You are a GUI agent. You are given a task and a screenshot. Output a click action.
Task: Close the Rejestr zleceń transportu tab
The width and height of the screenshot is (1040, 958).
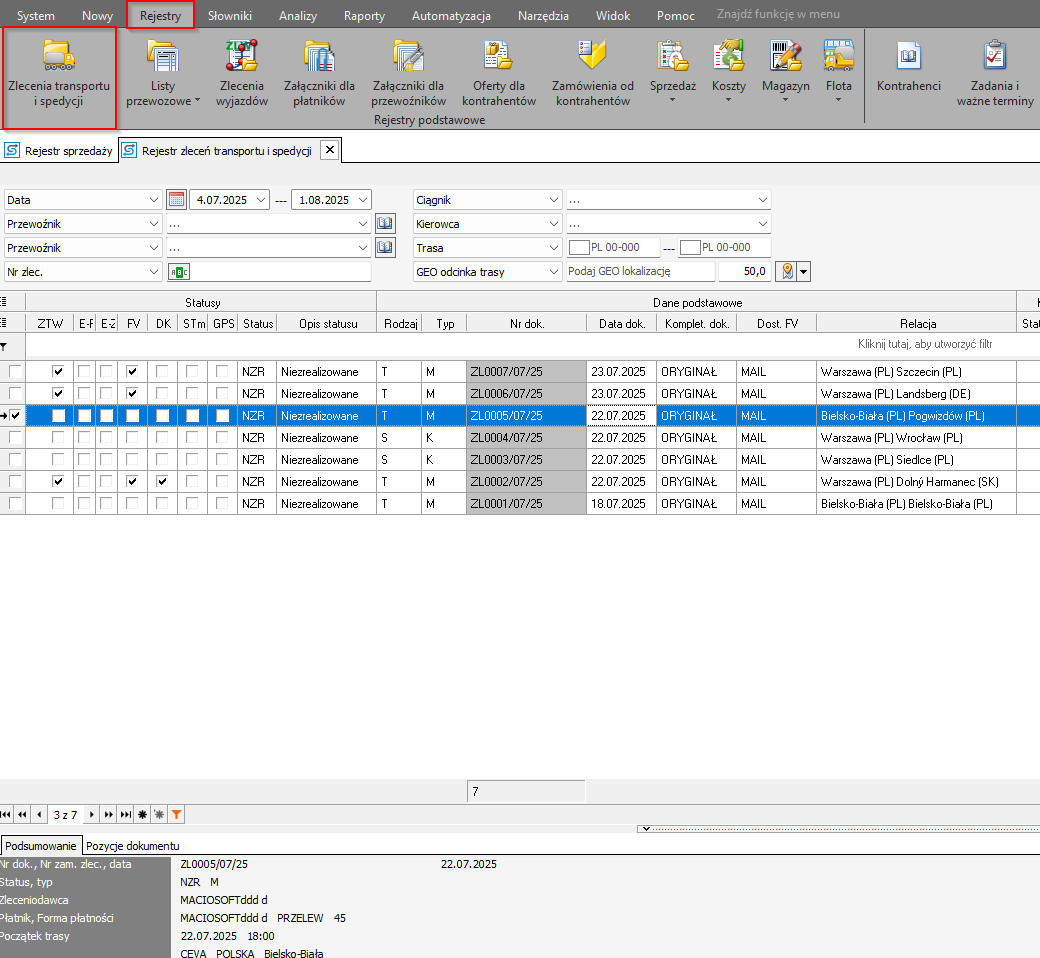(x=330, y=151)
